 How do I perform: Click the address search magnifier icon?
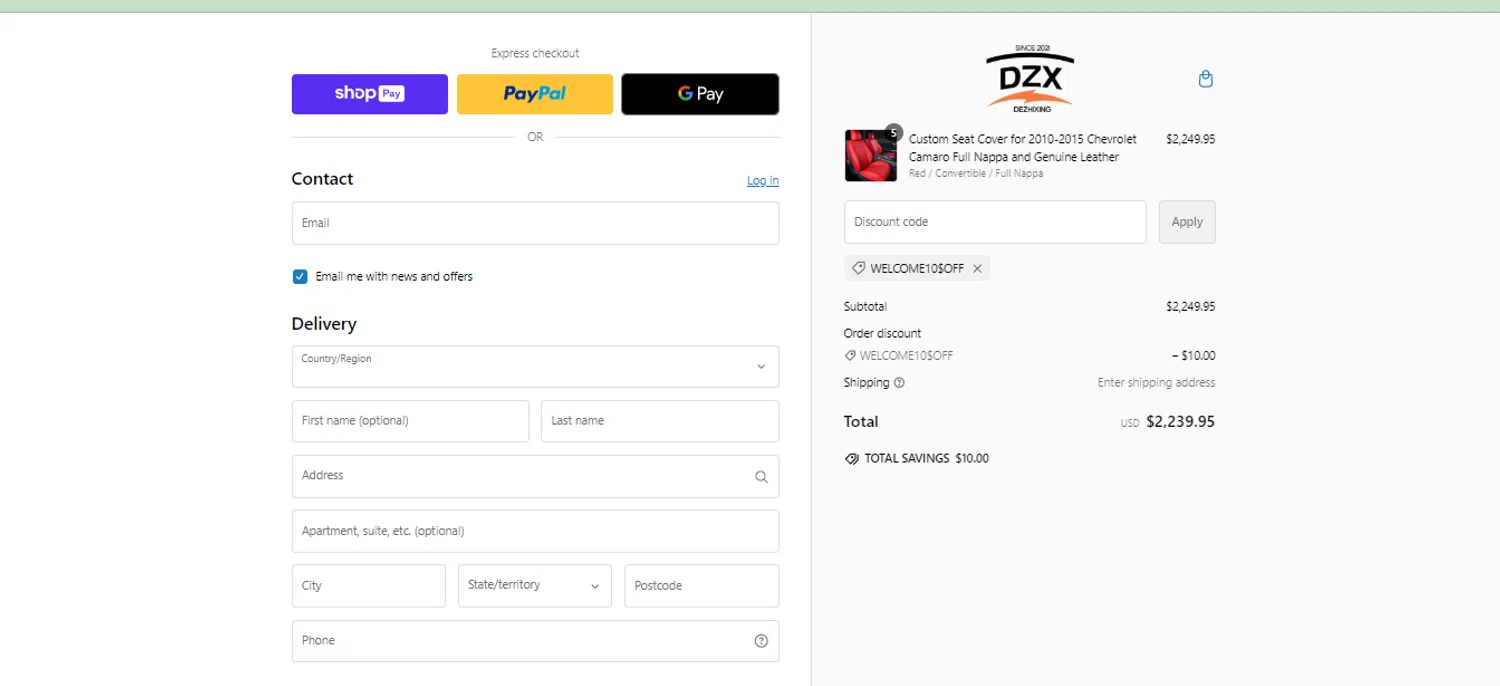tap(761, 477)
